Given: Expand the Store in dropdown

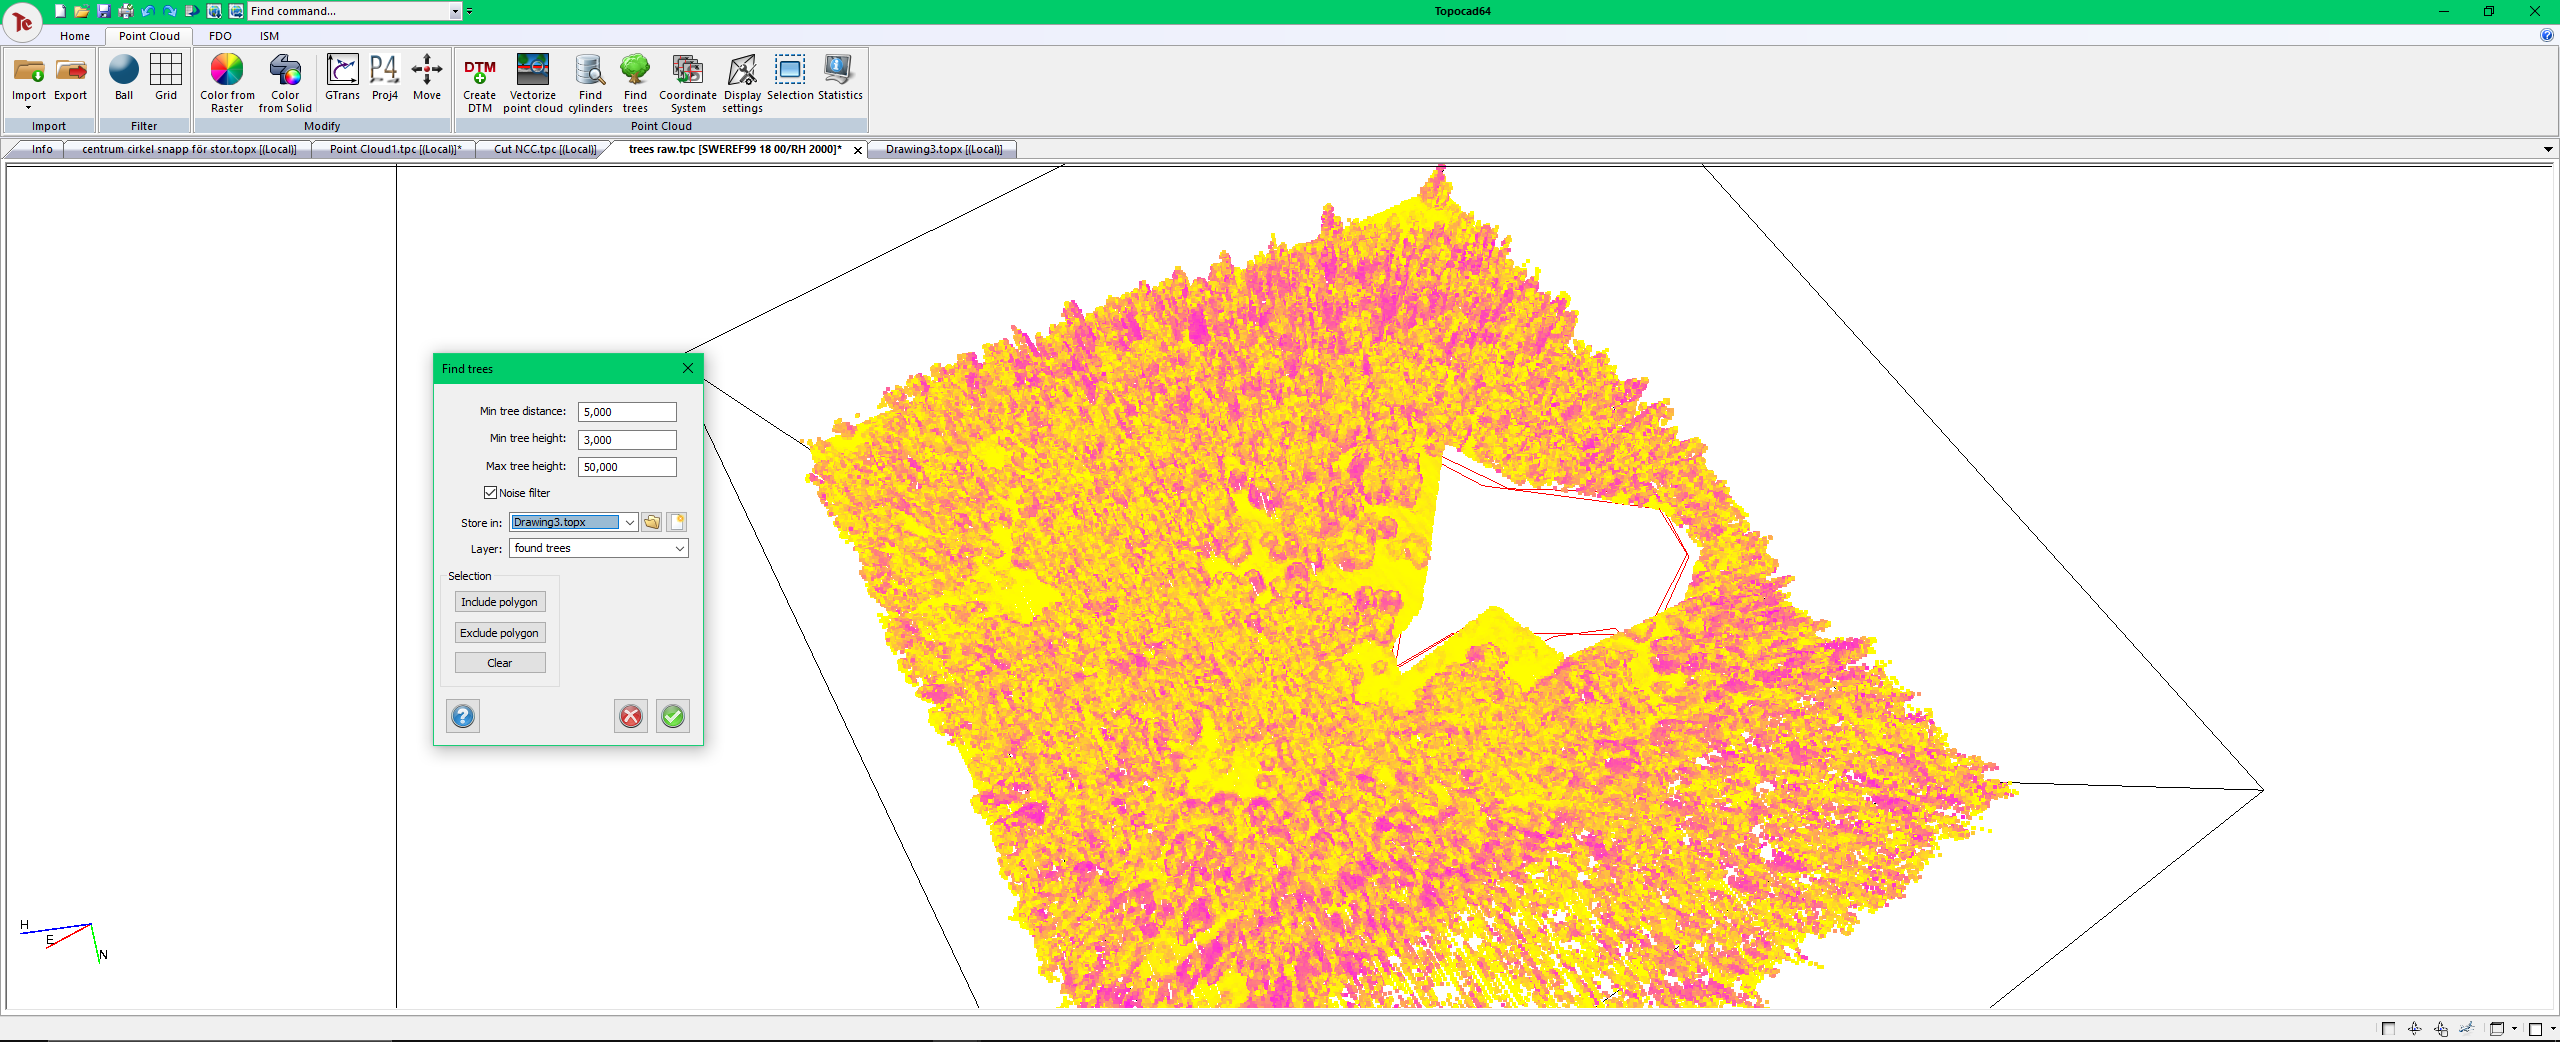Looking at the screenshot, I should tap(629, 522).
